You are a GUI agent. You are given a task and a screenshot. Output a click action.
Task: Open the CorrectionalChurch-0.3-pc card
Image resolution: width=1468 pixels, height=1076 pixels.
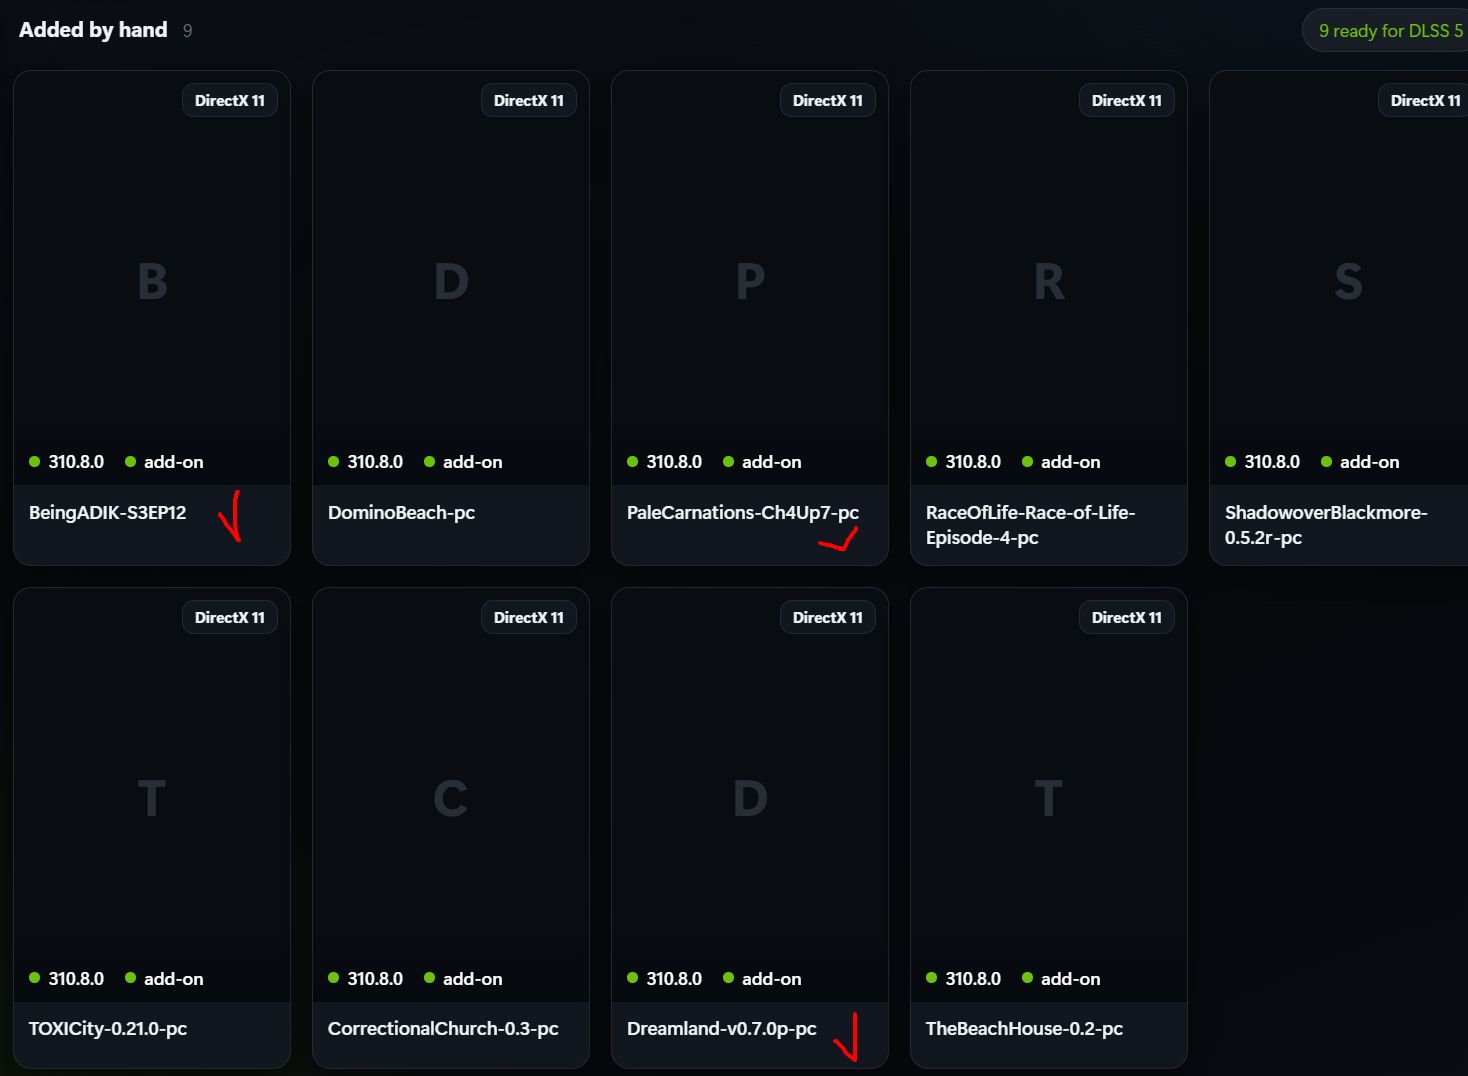point(451,828)
